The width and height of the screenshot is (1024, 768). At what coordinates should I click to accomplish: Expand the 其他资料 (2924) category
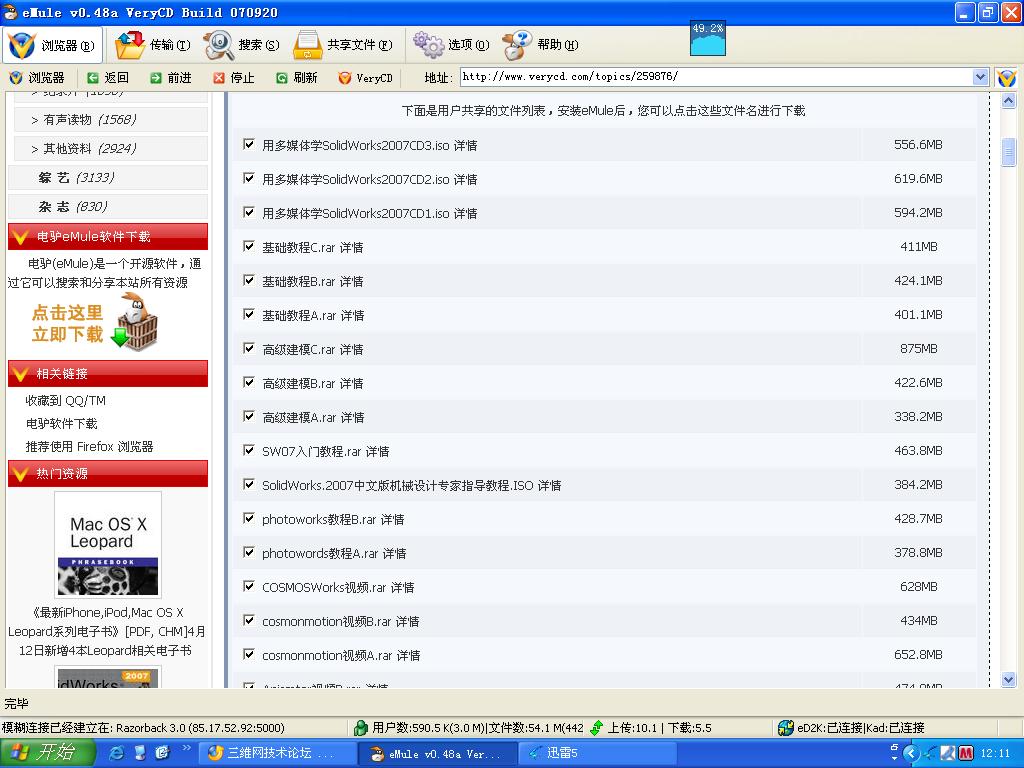point(111,148)
